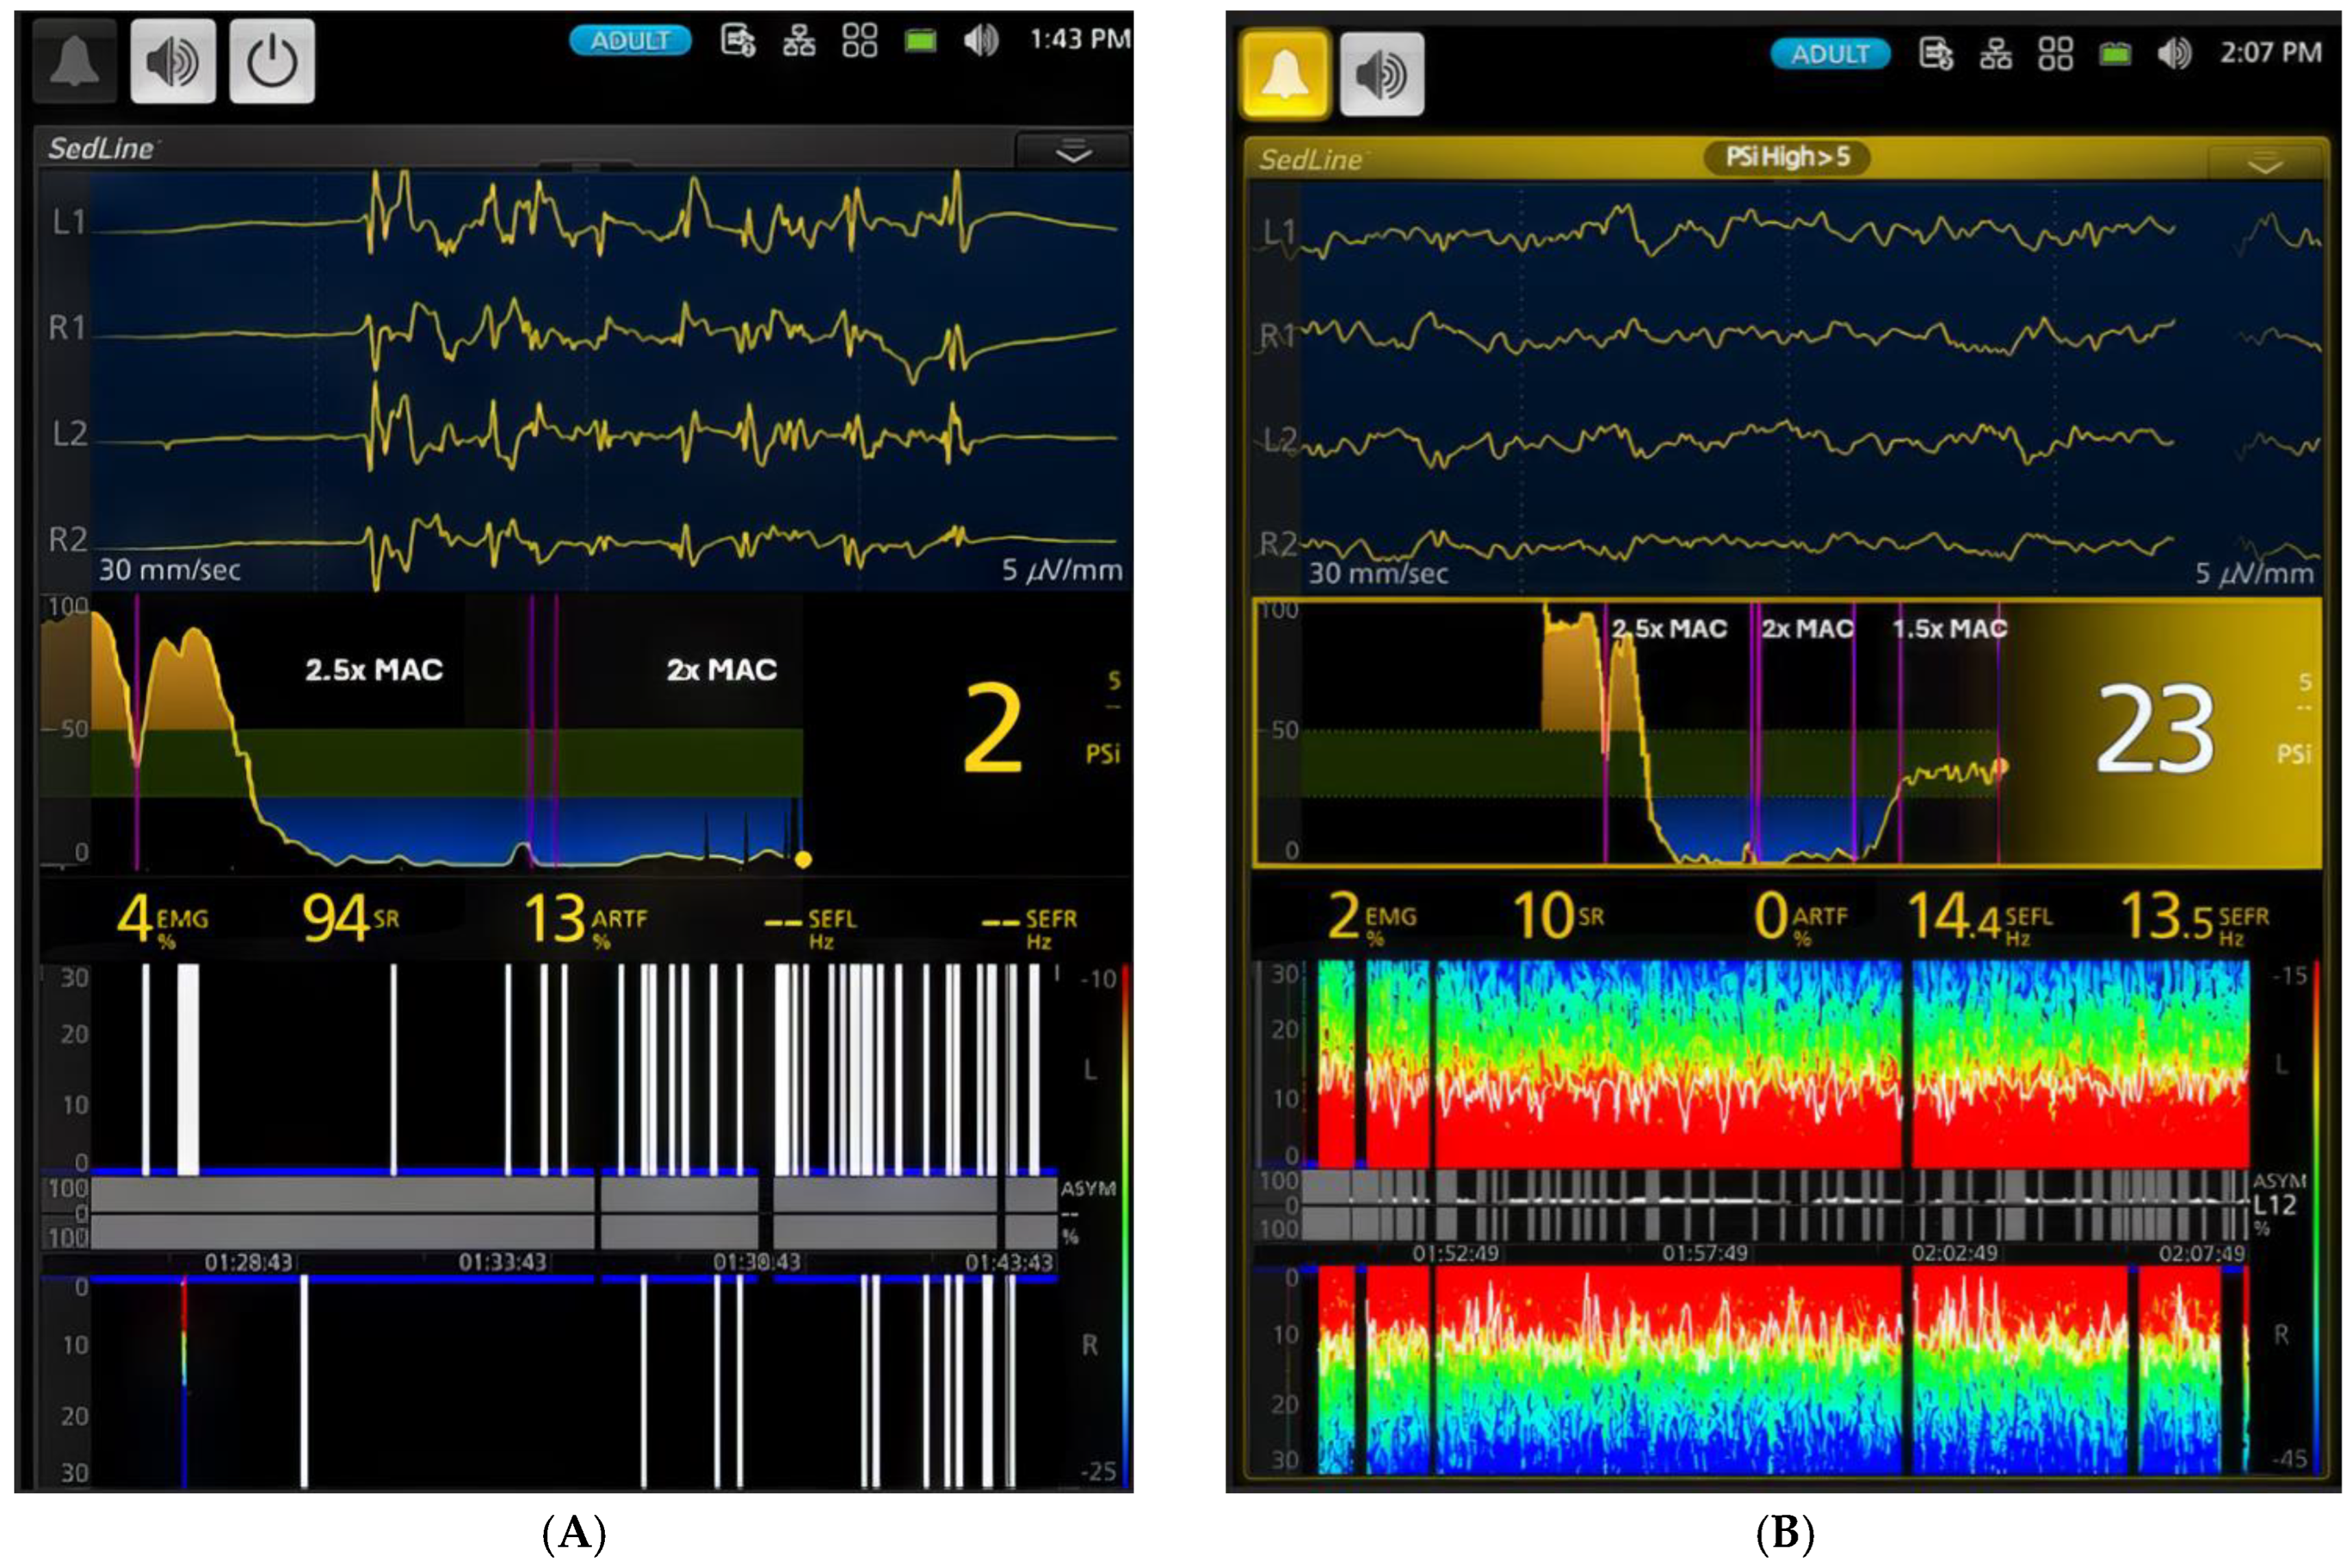The width and height of the screenshot is (2352, 1568).
Task: Toggle audio pause speaker on right monitor
Action: tap(1381, 73)
